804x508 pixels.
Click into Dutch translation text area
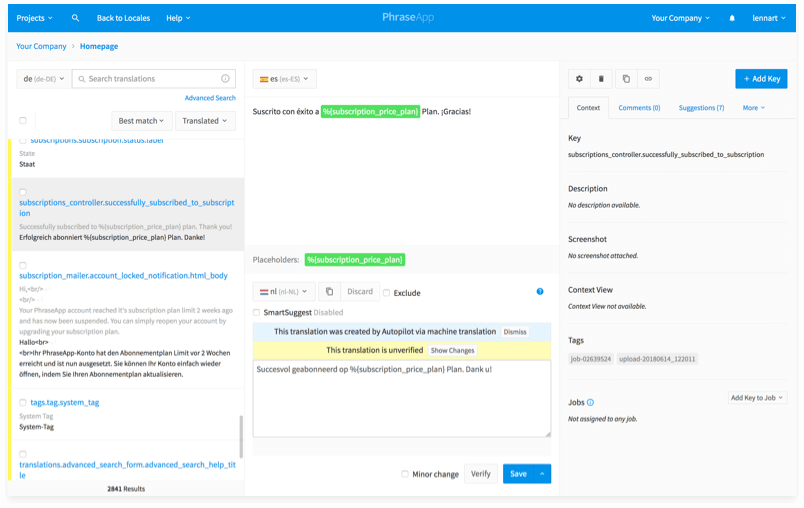pos(402,399)
